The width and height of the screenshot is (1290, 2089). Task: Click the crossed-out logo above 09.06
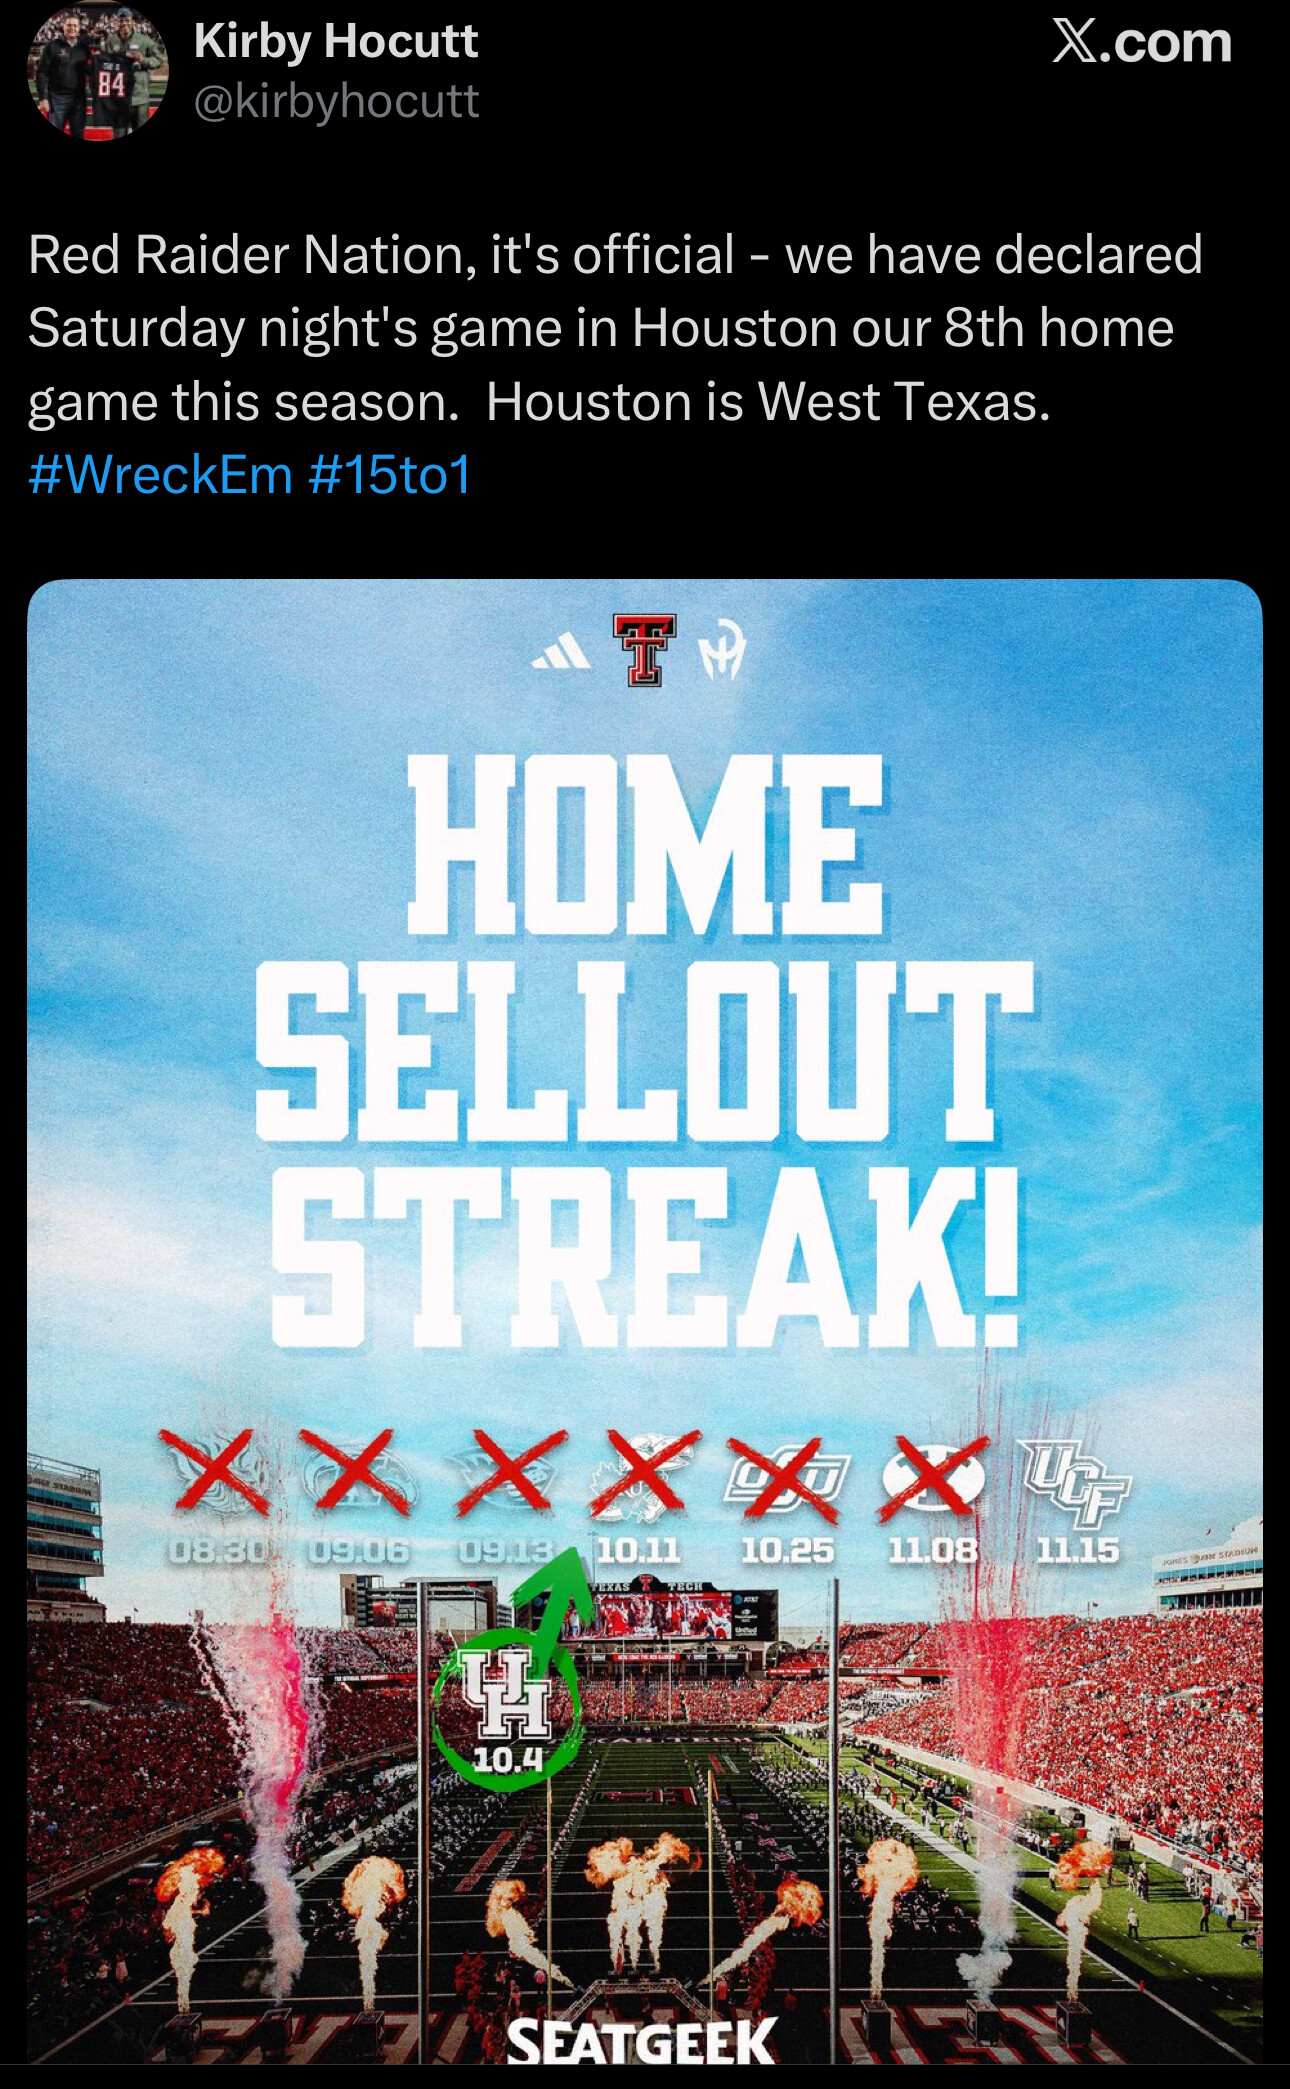tap(357, 1473)
